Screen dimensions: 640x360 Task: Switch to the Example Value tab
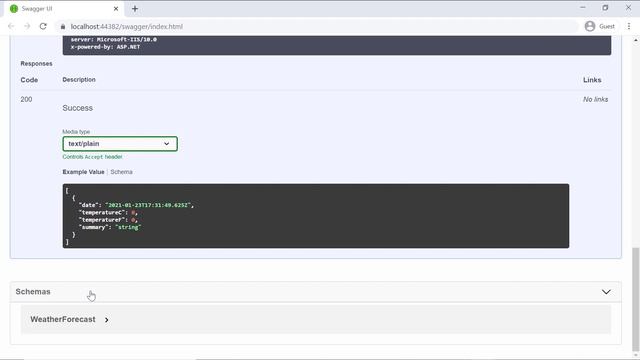(83, 172)
